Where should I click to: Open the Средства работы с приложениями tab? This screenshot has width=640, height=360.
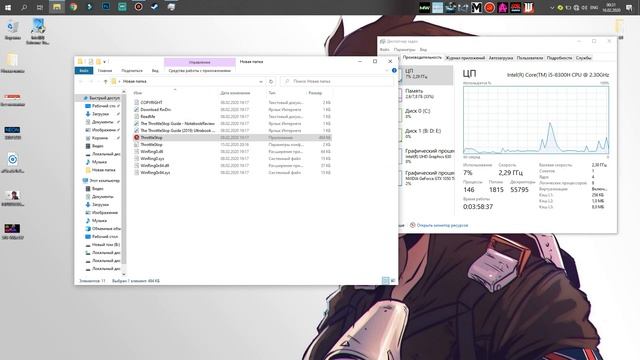tap(200, 71)
